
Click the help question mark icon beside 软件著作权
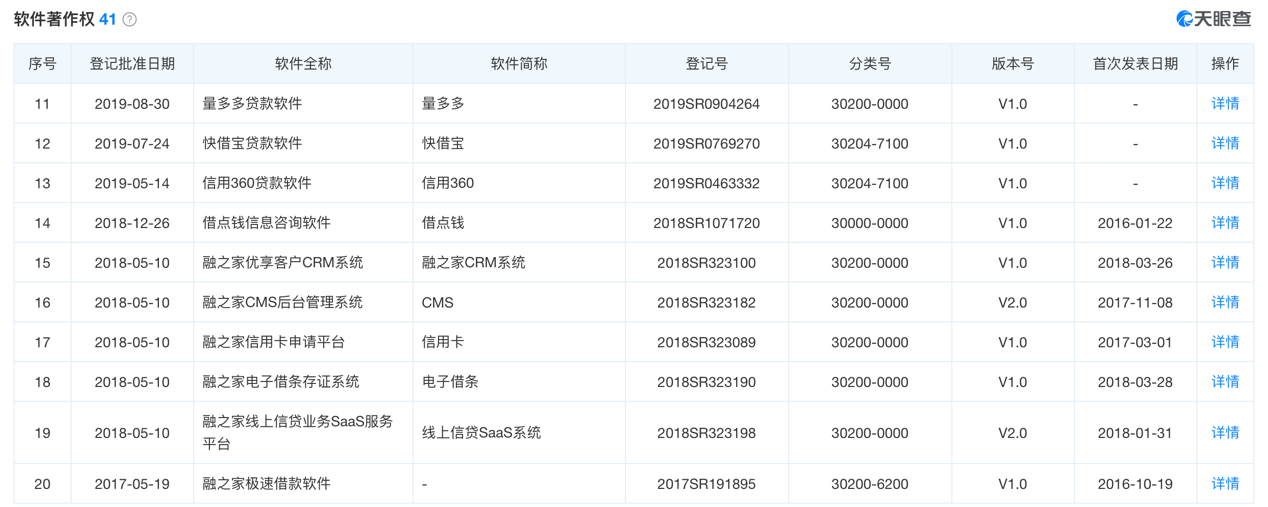130,20
